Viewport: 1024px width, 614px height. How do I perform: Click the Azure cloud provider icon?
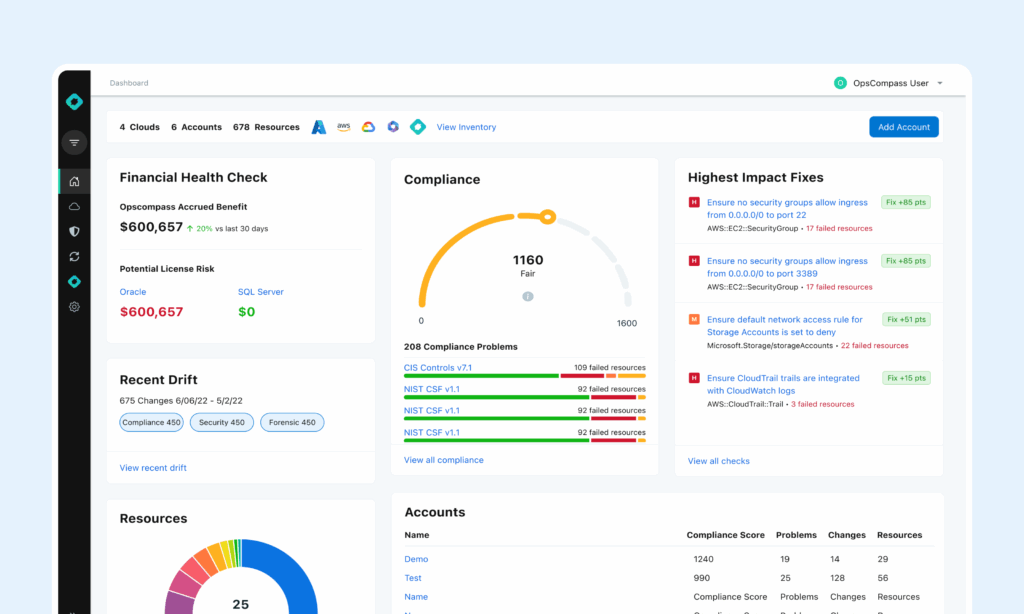tap(319, 127)
